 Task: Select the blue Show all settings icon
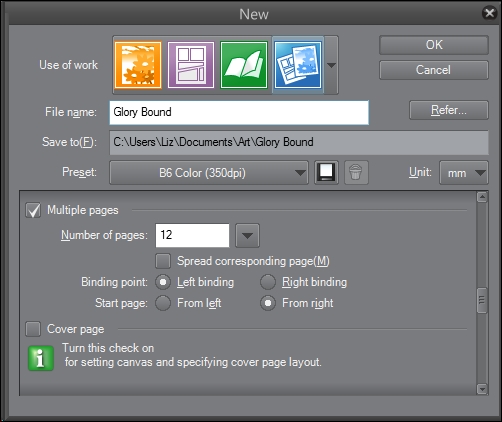pos(298,65)
